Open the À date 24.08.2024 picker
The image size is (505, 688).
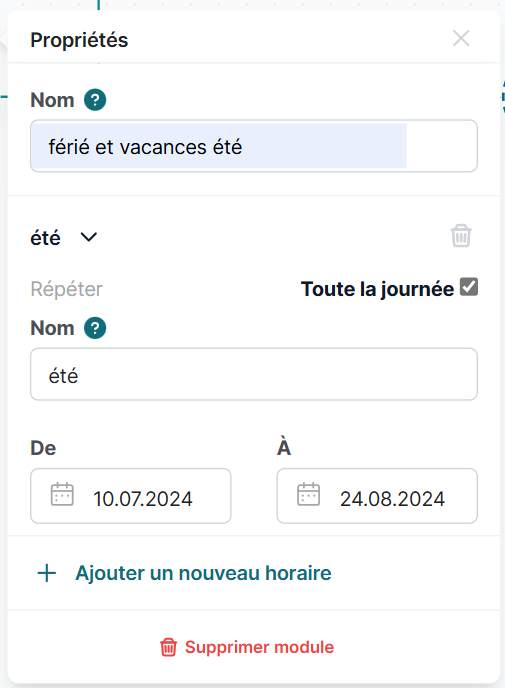377,496
